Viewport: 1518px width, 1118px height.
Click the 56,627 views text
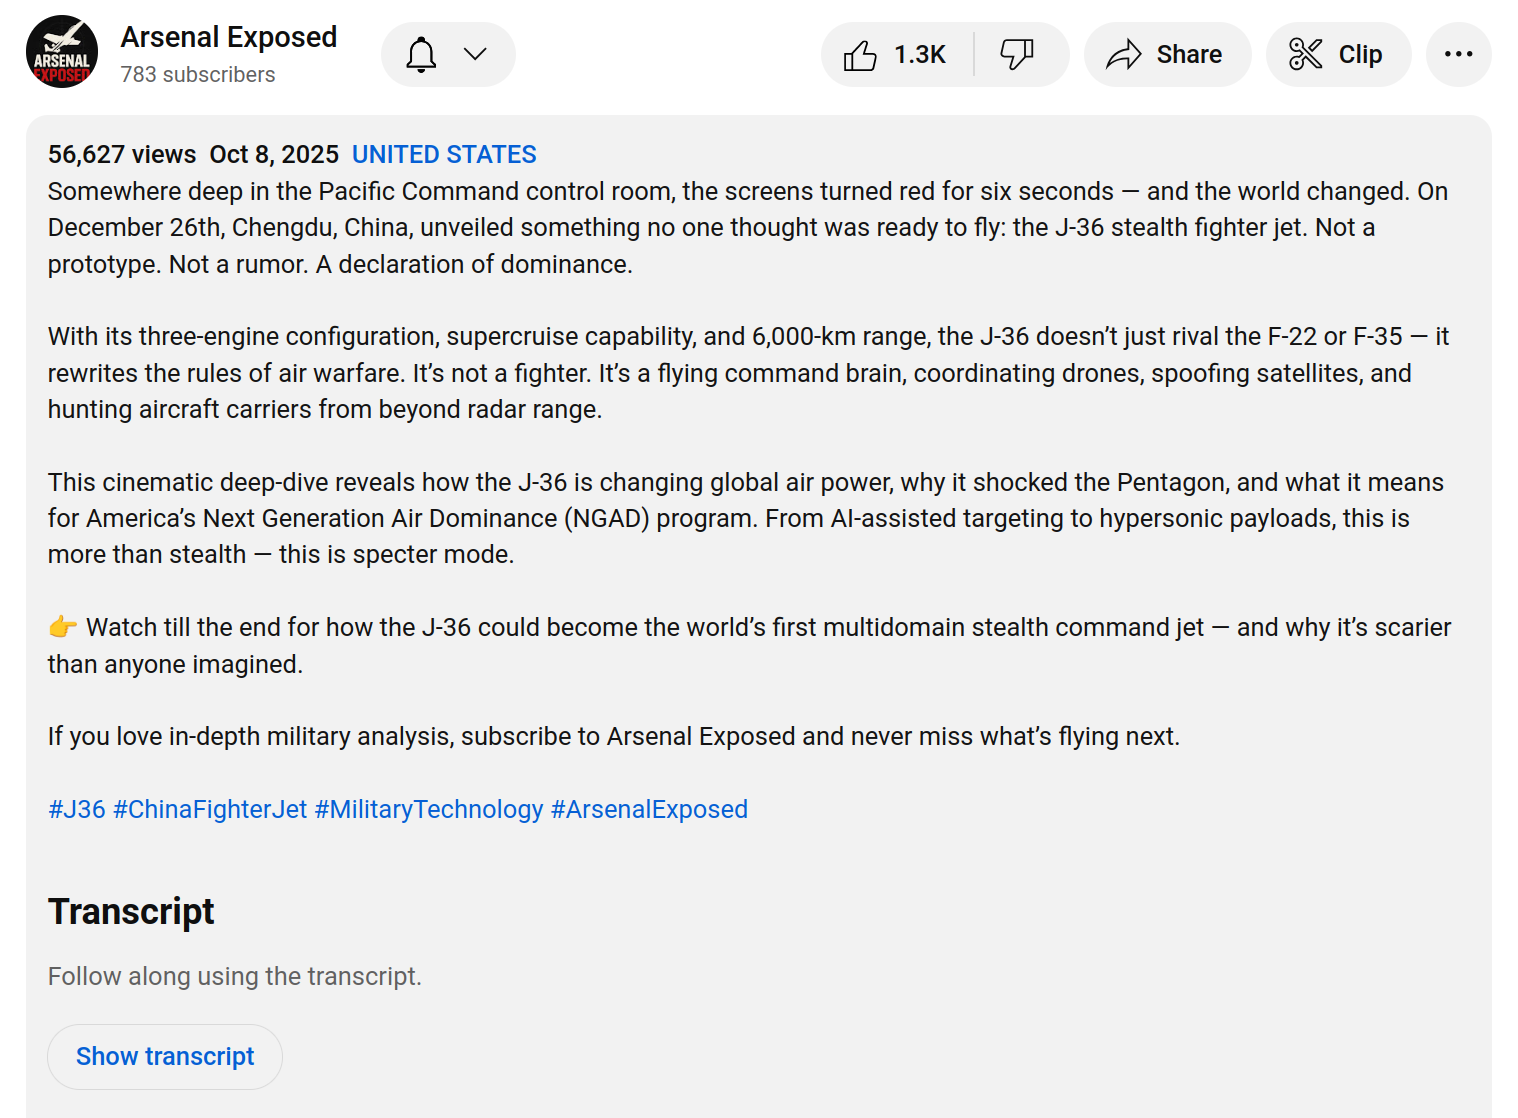(x=122, y=154)
